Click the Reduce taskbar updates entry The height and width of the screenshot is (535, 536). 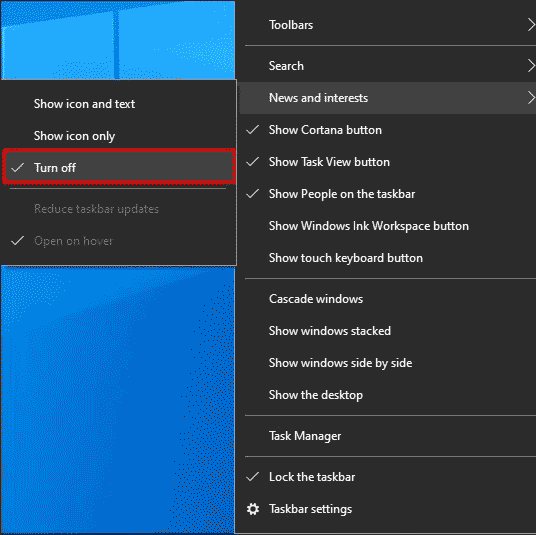coord(118,209)
